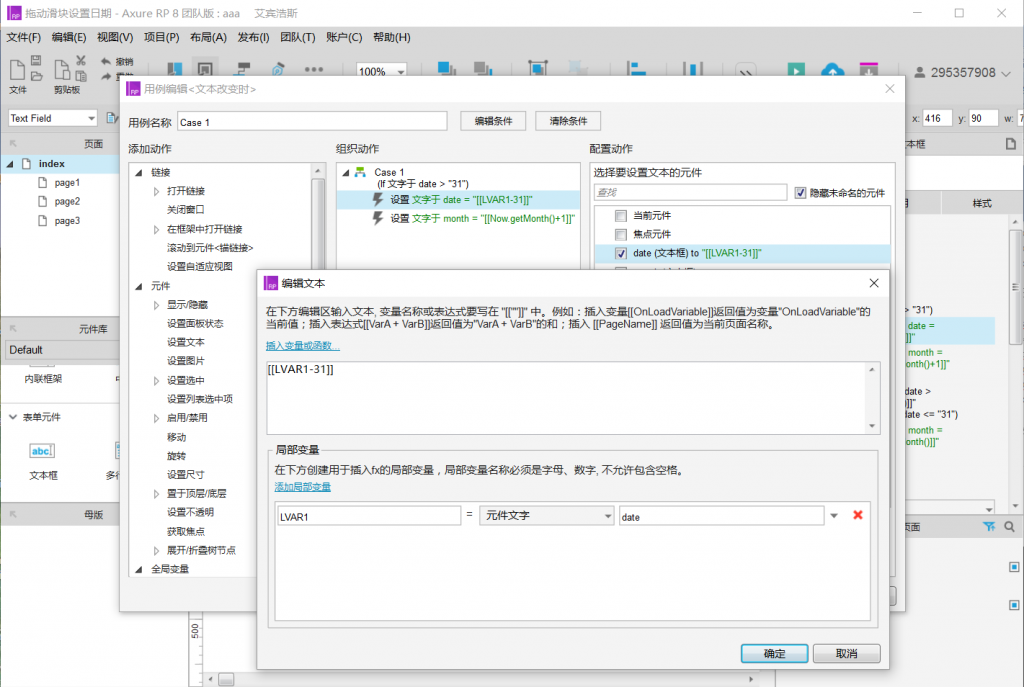Click the new file icon in the toolbar
Viewport: 1024px width, 687px height.
pos(17,69)
